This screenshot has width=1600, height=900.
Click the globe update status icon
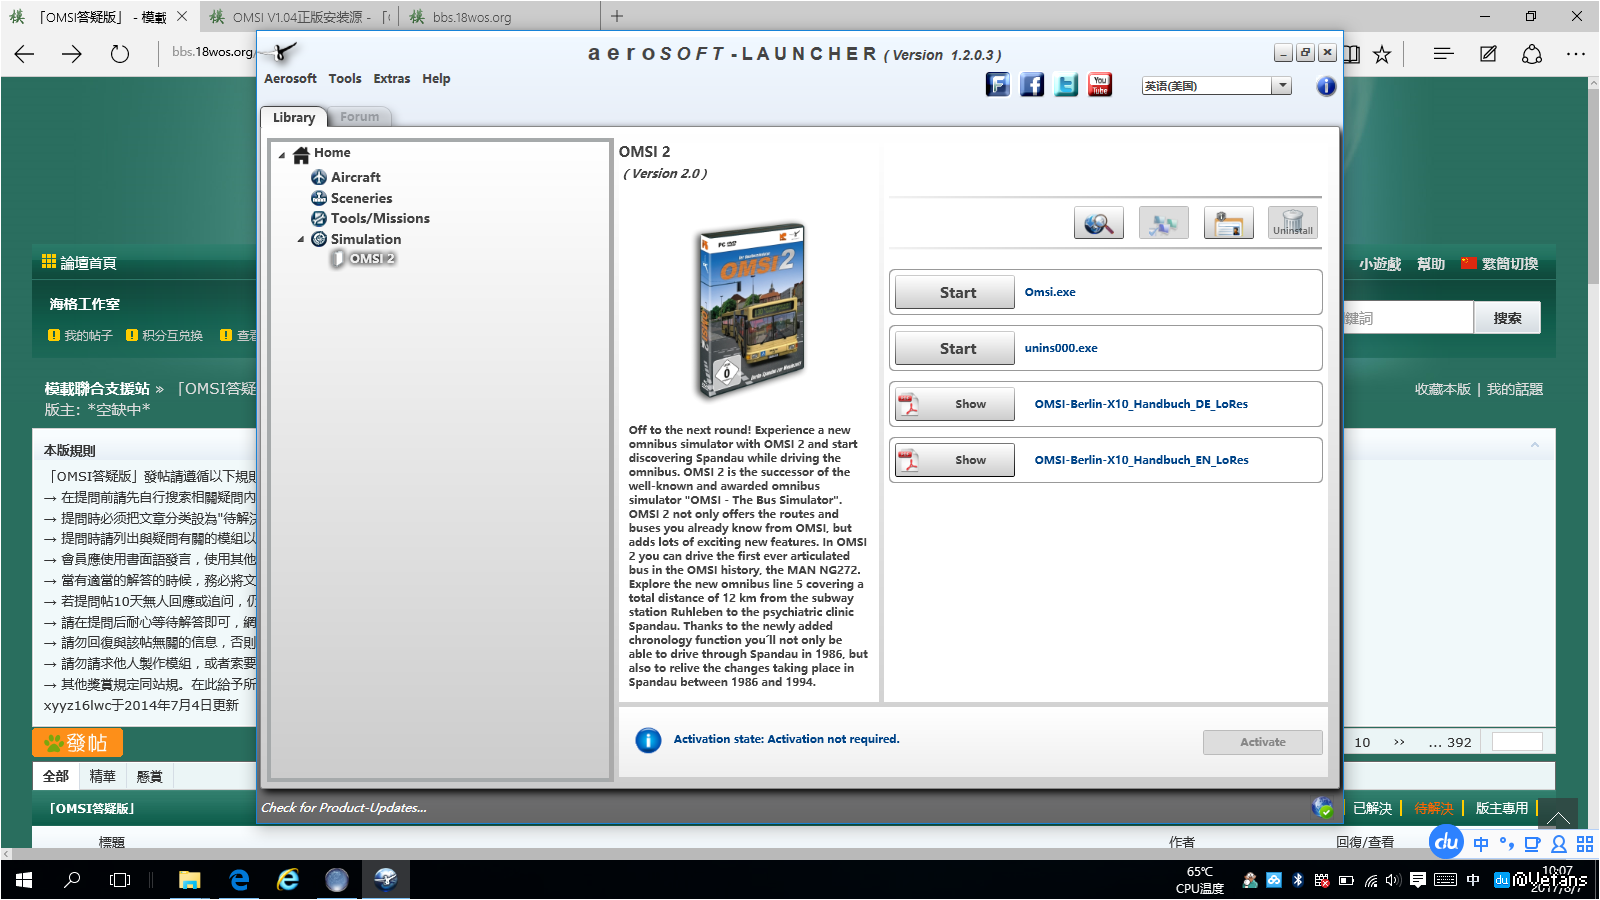(1323, 807)
